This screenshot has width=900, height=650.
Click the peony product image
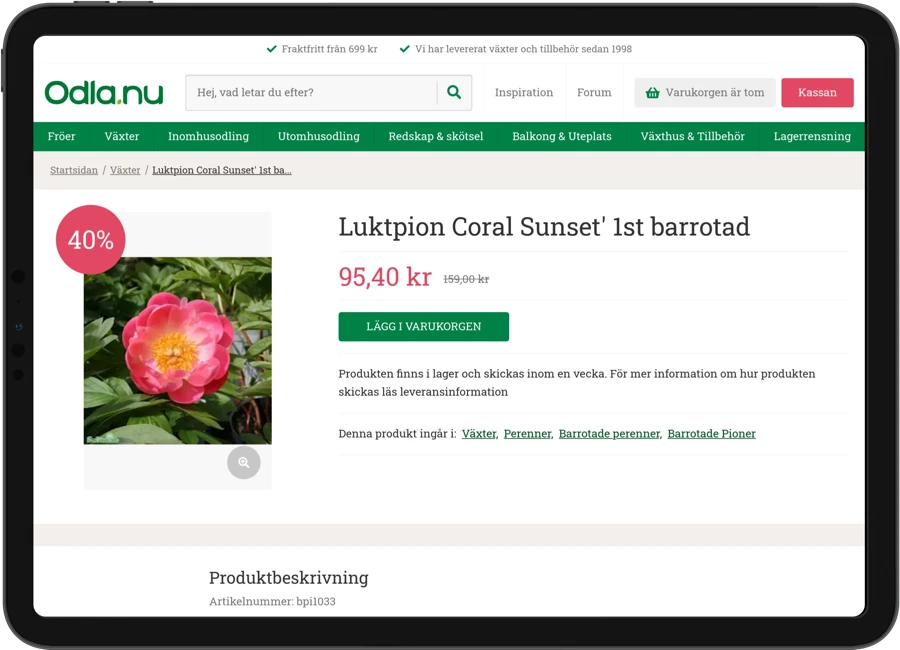(x=177, y=350)
